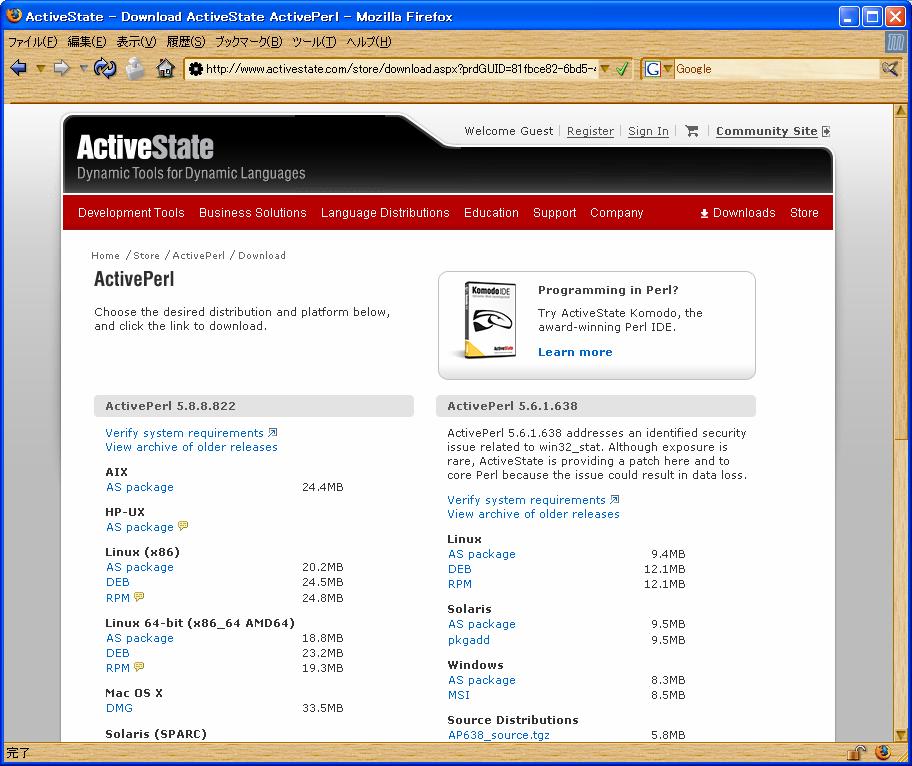
Task: Open the ブックマーク (Bookmarks) menu
Action: point(248,42)
